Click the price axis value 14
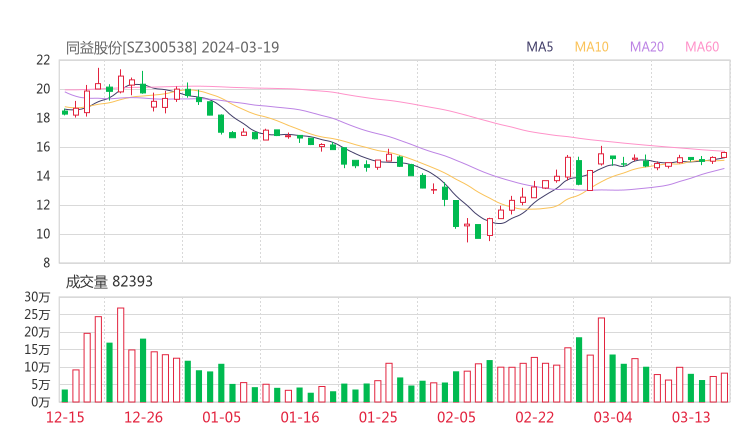Image resolution: width=740 pixels, height=440 pixels. click(43, 176)
